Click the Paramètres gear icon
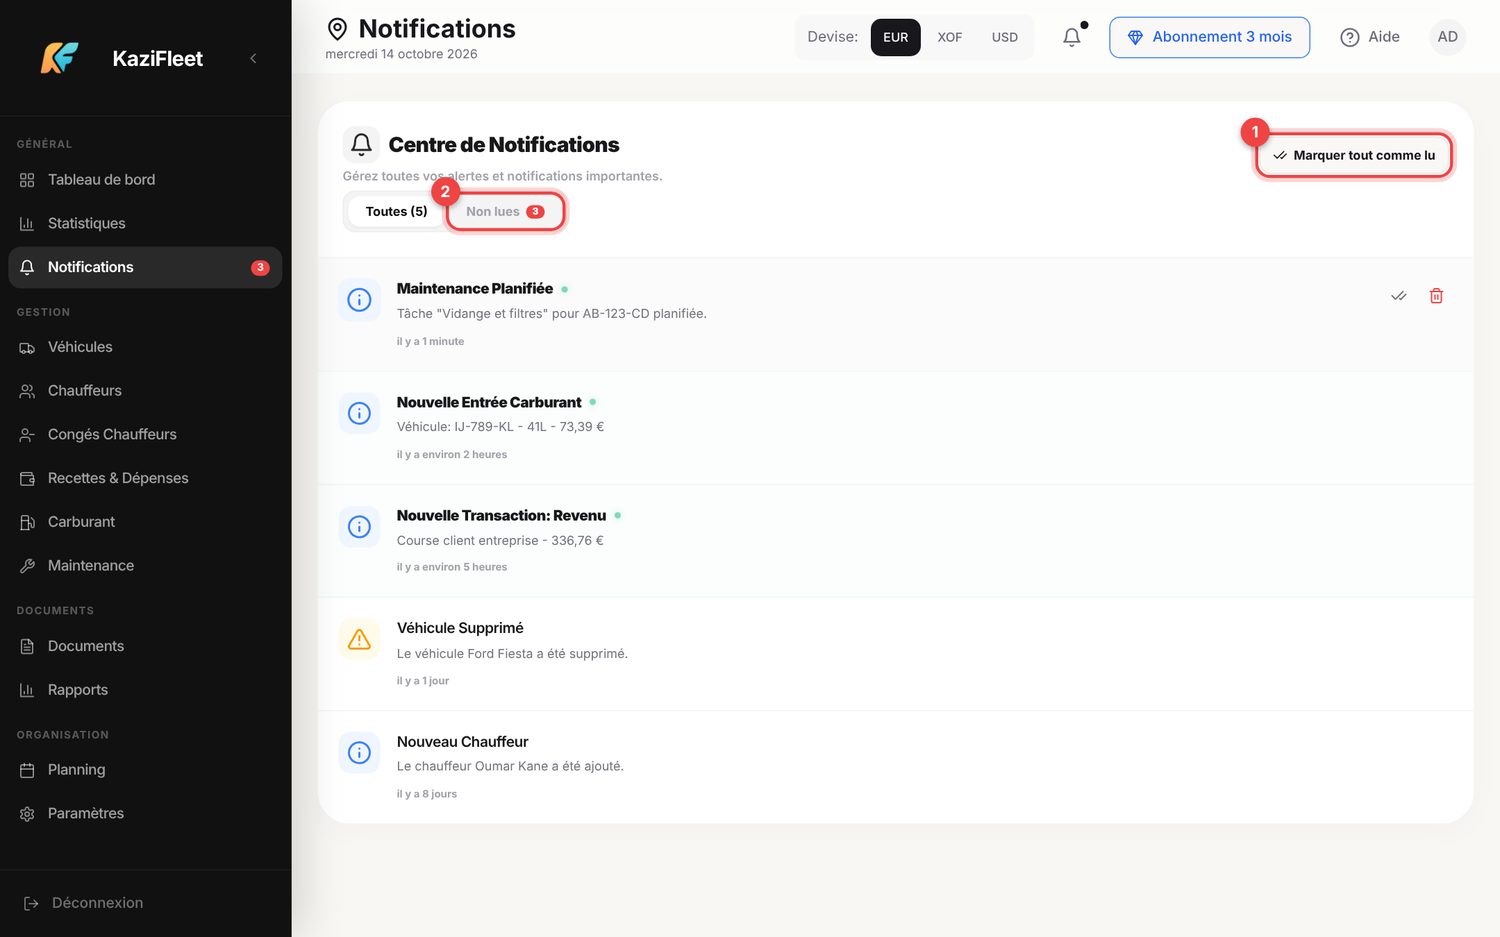 (27, 814)
